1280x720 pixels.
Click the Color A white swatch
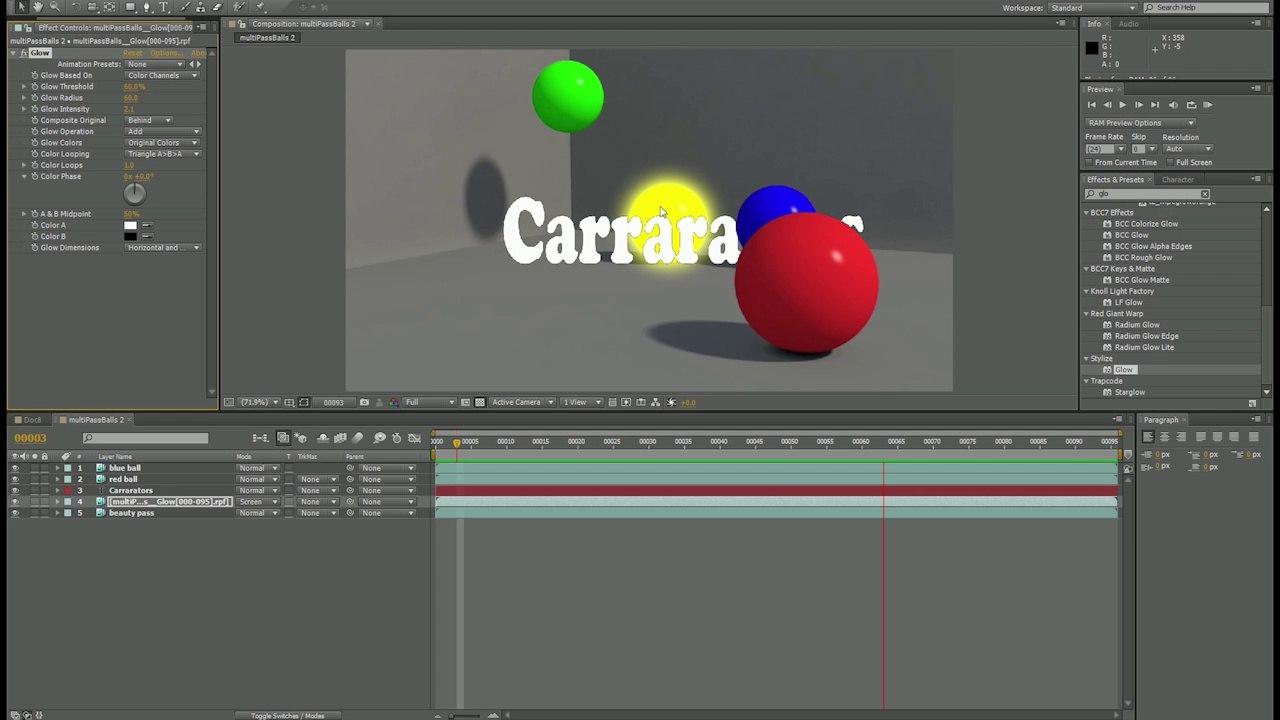click(x=130, y=226)
